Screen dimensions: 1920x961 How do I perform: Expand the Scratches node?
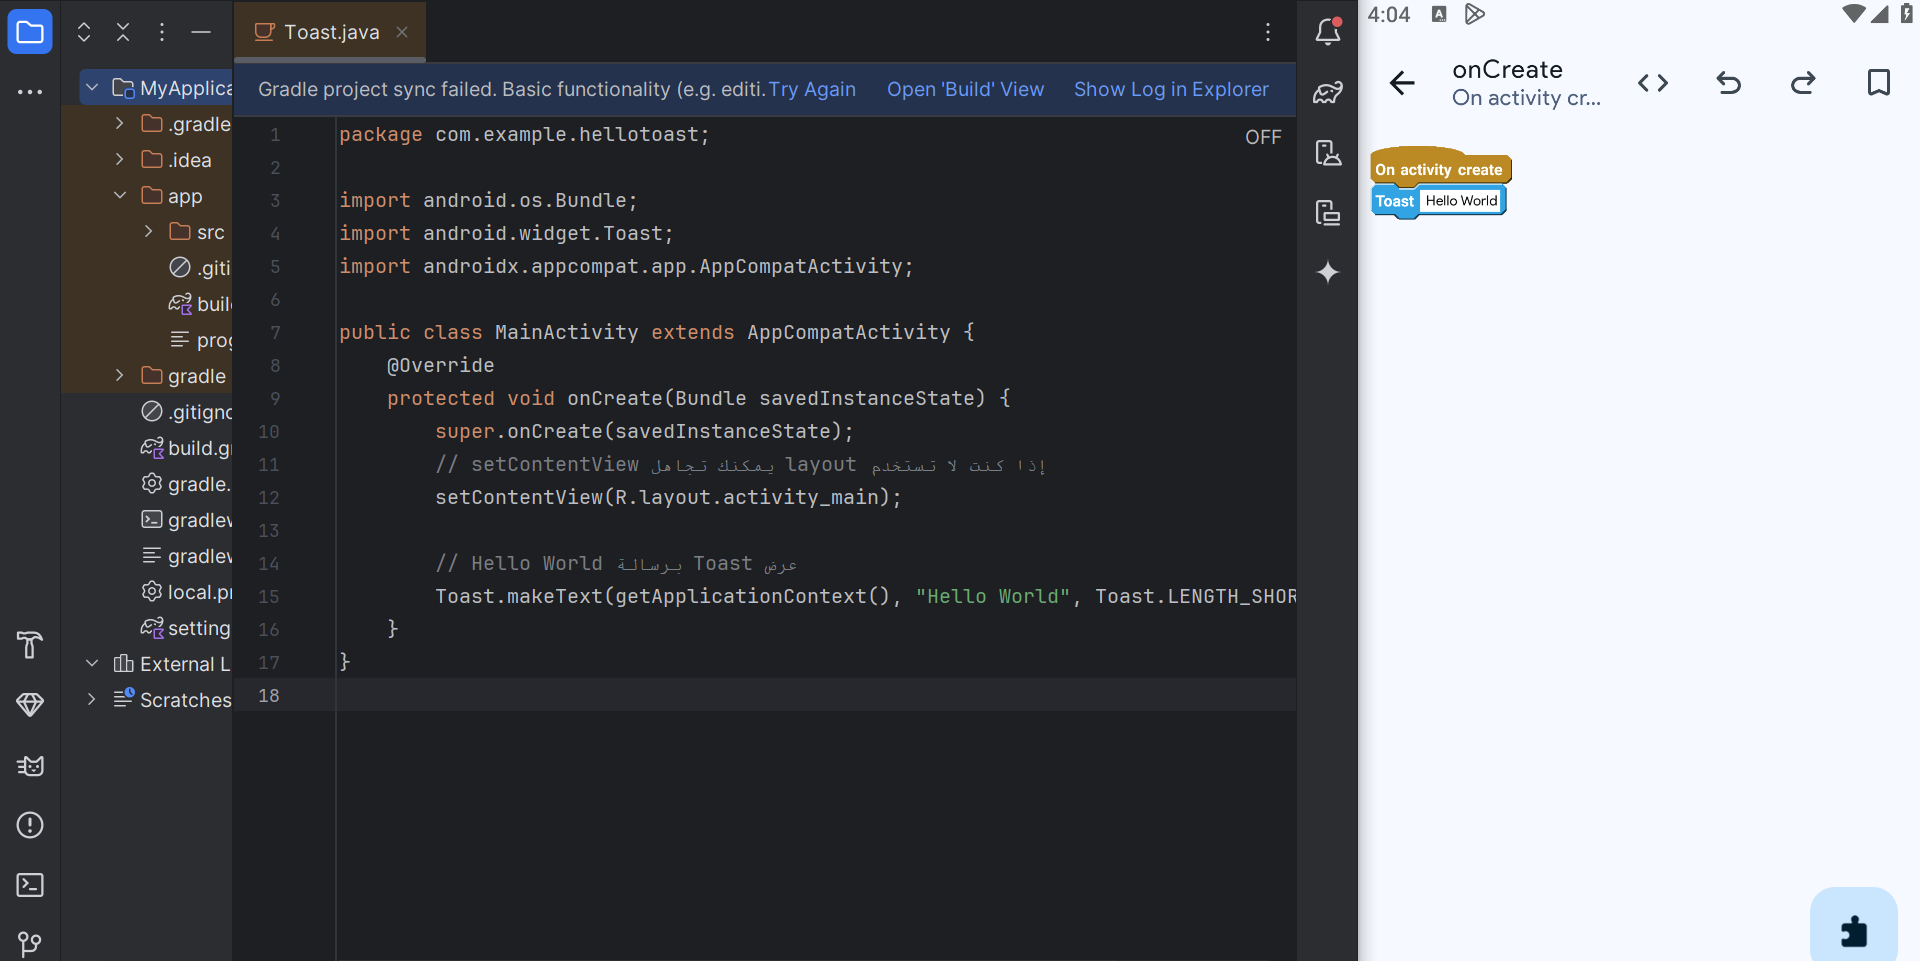click(x=92, y=699)
